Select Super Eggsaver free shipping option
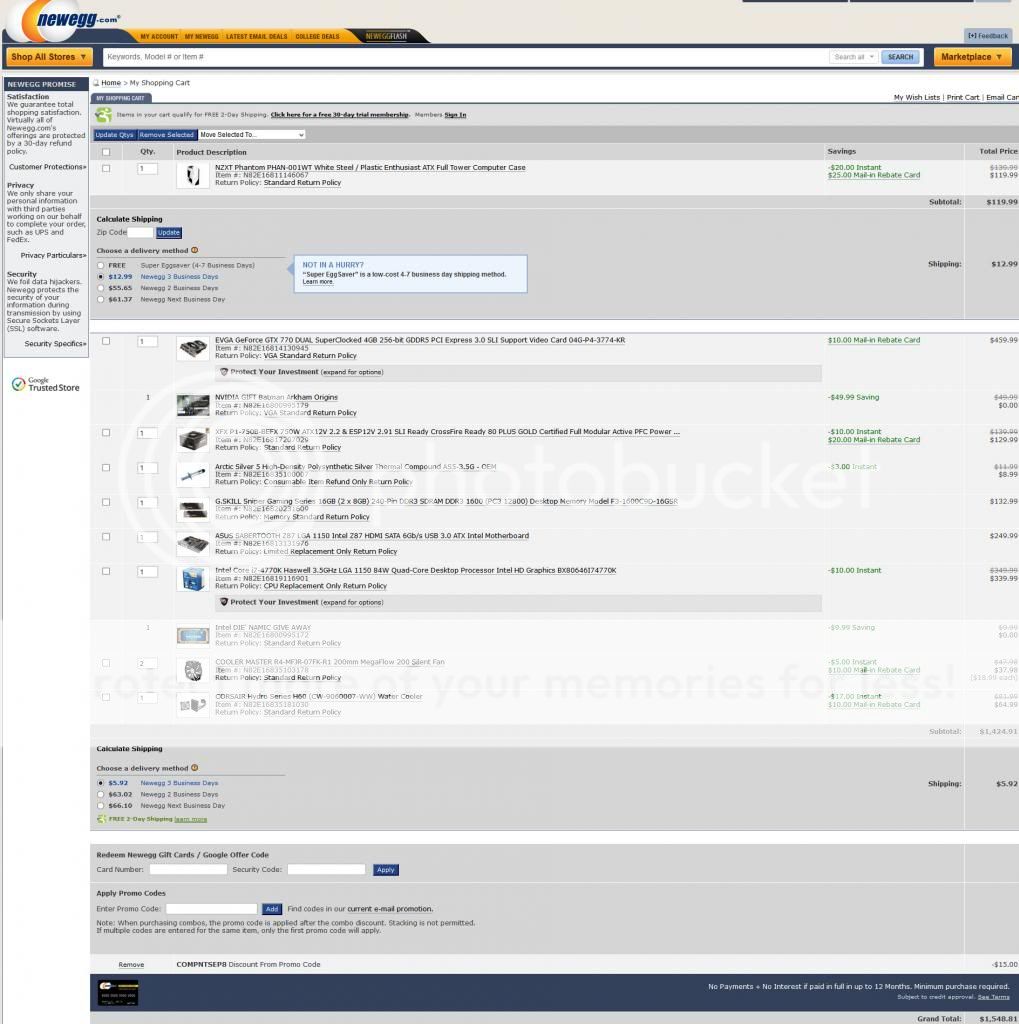Screen dimensions: 1019x1024 [100, 266]
